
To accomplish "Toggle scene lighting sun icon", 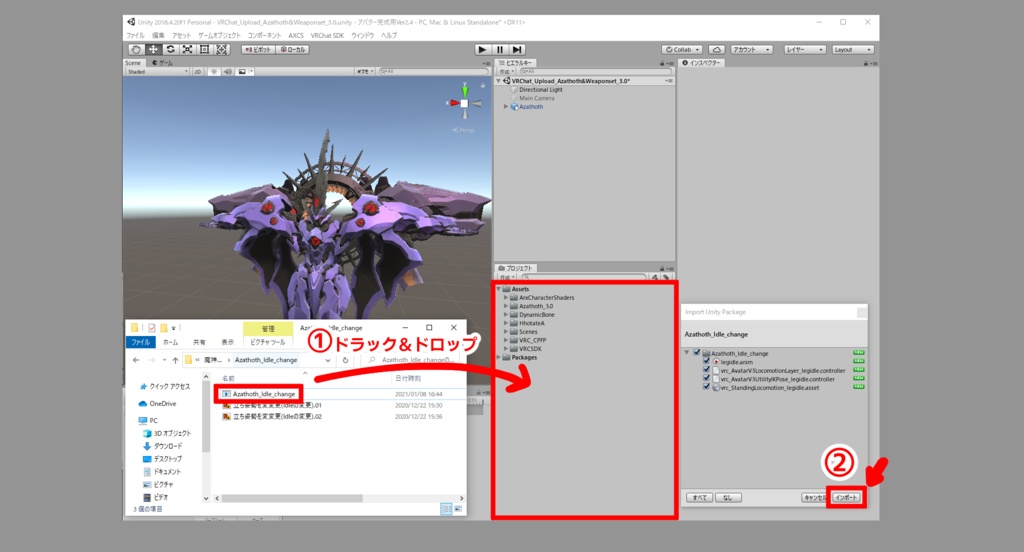I will [x=214, y=72].
